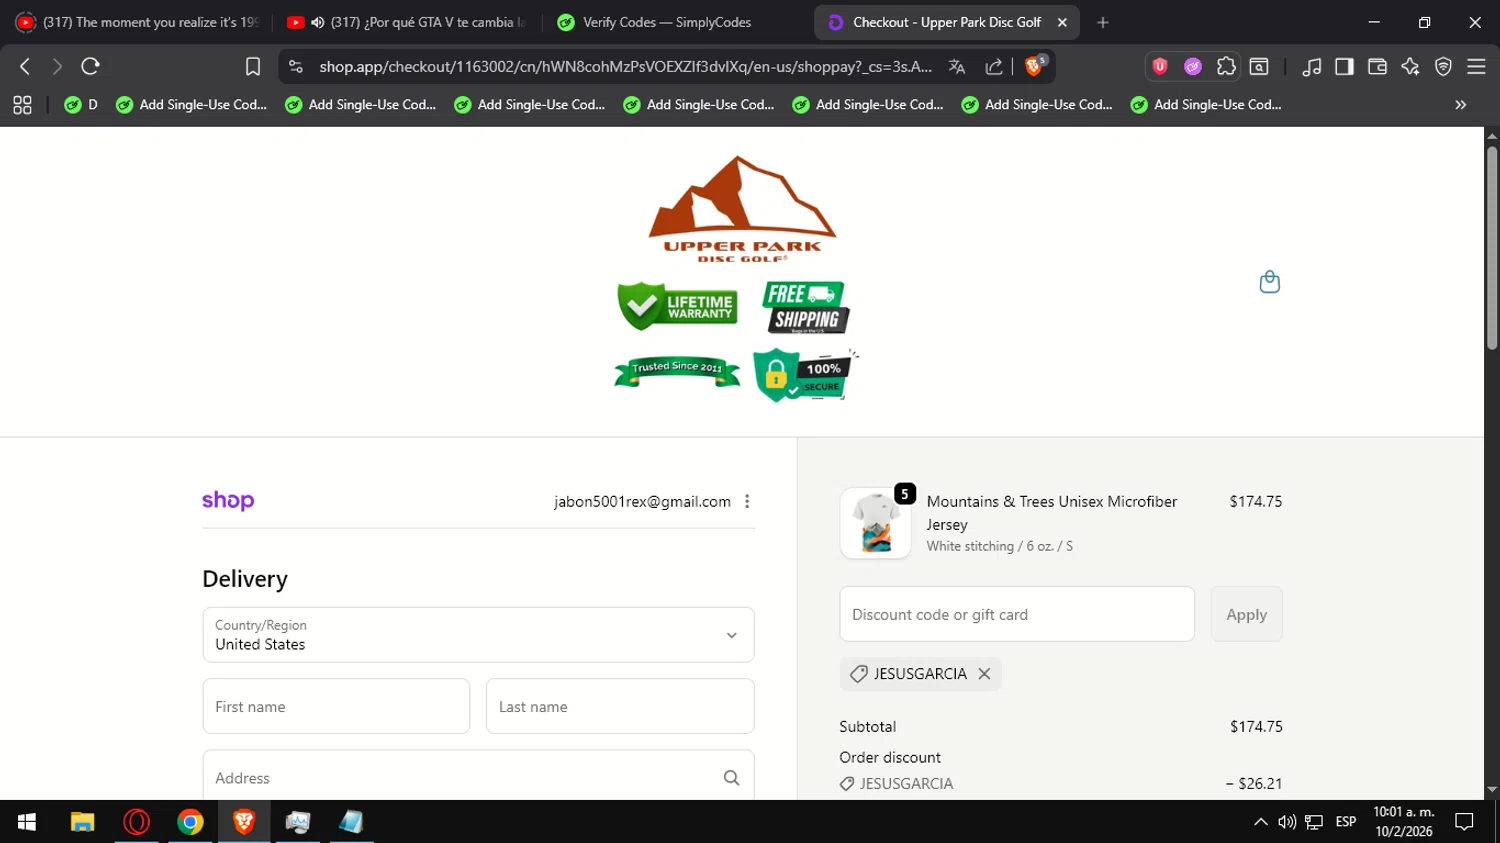Click the browser forward arrow
The image size is (1500, 843).
57,66
